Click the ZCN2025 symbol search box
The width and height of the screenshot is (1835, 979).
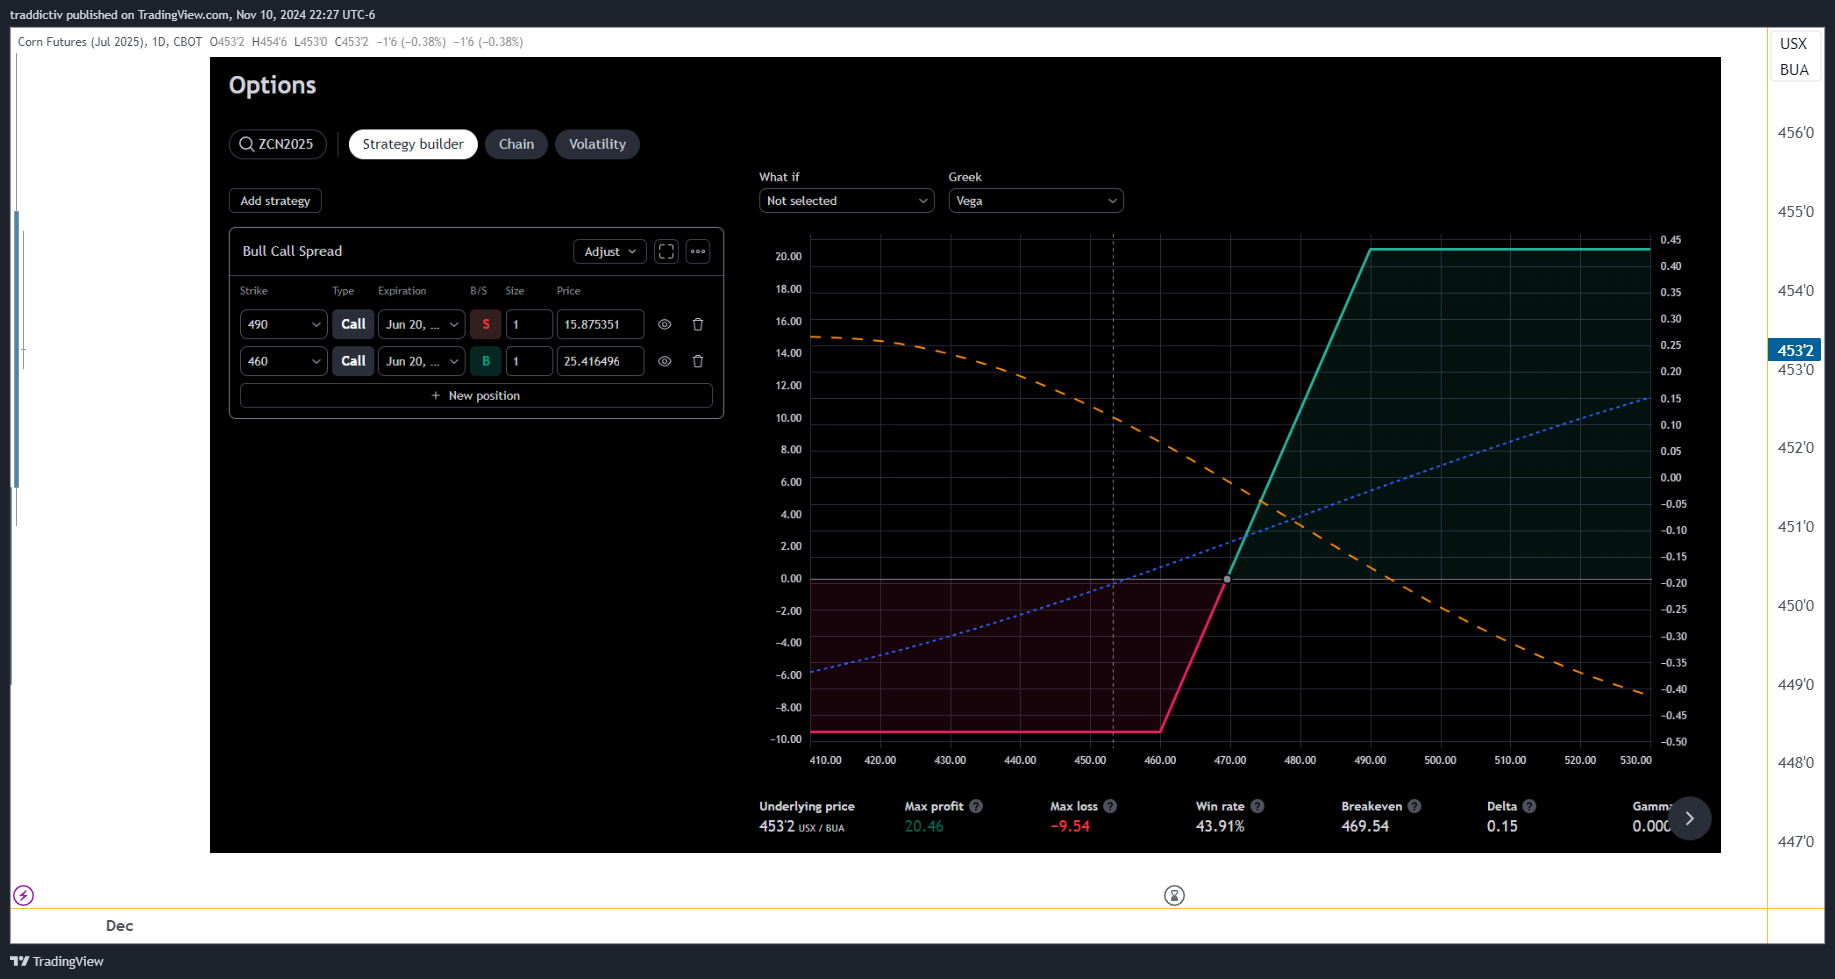(x=278, y=144)
